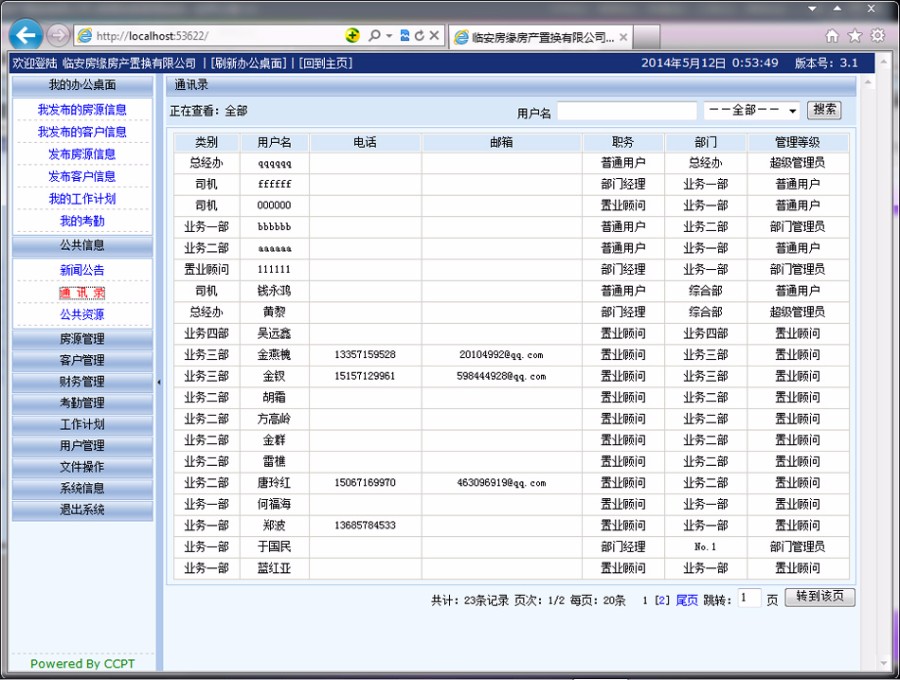This screenshot has height=680, width=900.
Task: Select 我的考勤 in the sidebar menu
Action: coord(82,221)
